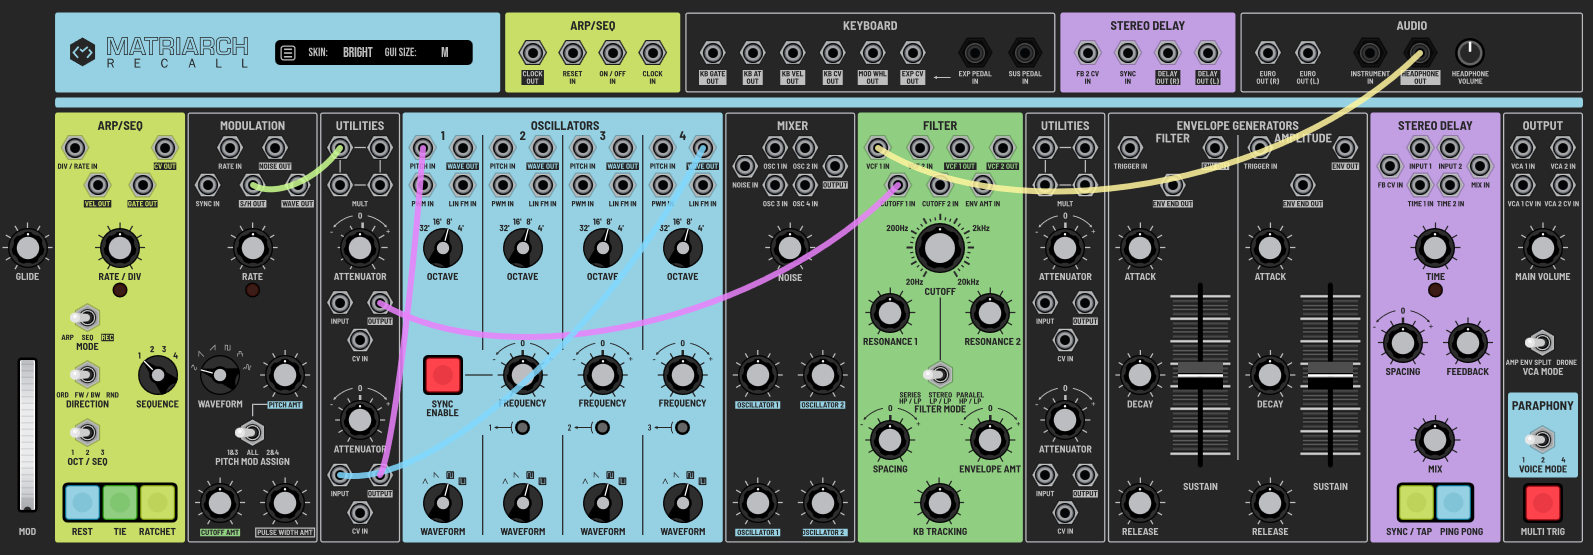The image size is (1593, 555).
Task: Flip the VCA Mode switch
Action: pyautogui.click(x=1541, y=343)
